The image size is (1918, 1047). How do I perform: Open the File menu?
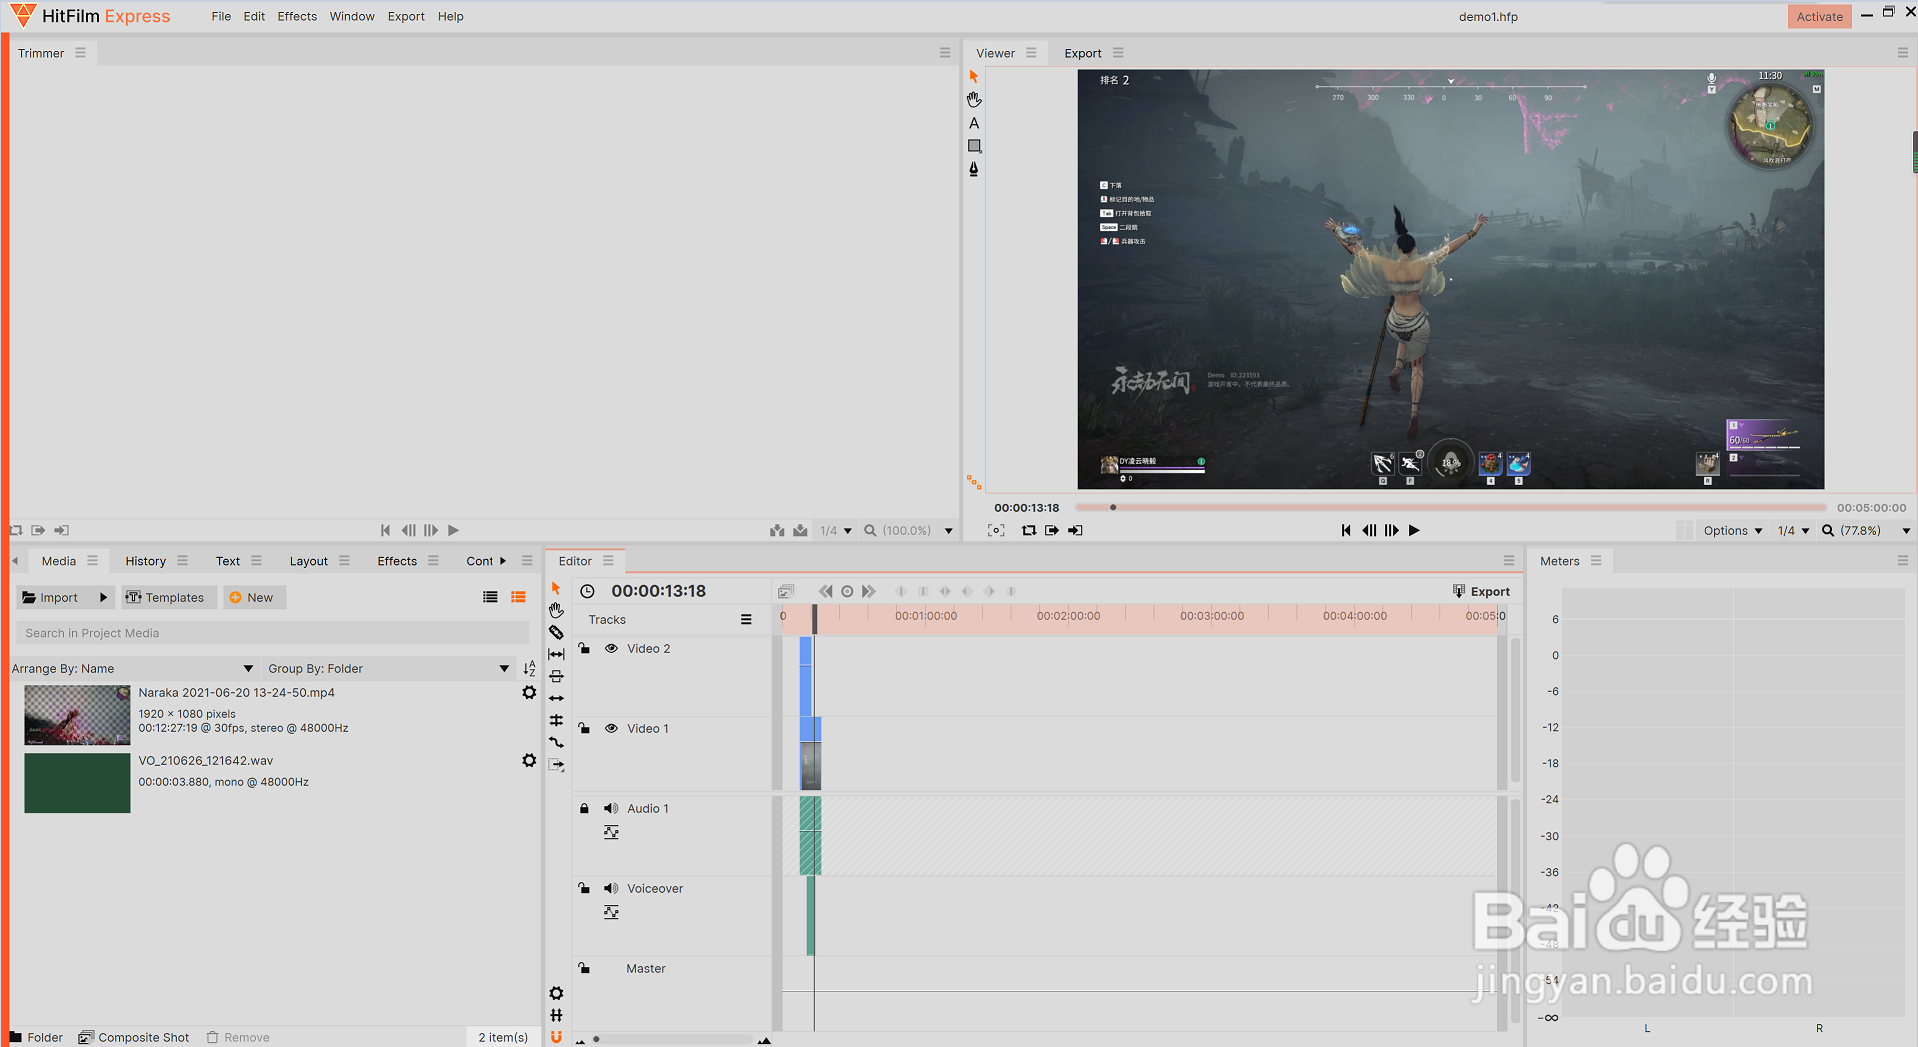point(221,16)
